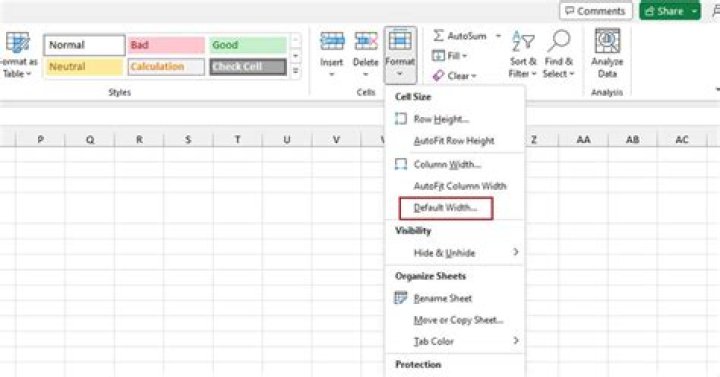Select column U header

[287, 140]
